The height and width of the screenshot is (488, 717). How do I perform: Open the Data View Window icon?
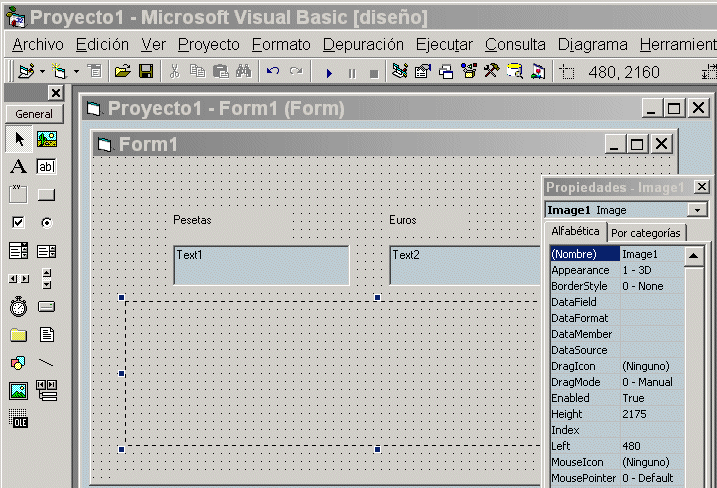pyautogui.click(x=515, y=71)
